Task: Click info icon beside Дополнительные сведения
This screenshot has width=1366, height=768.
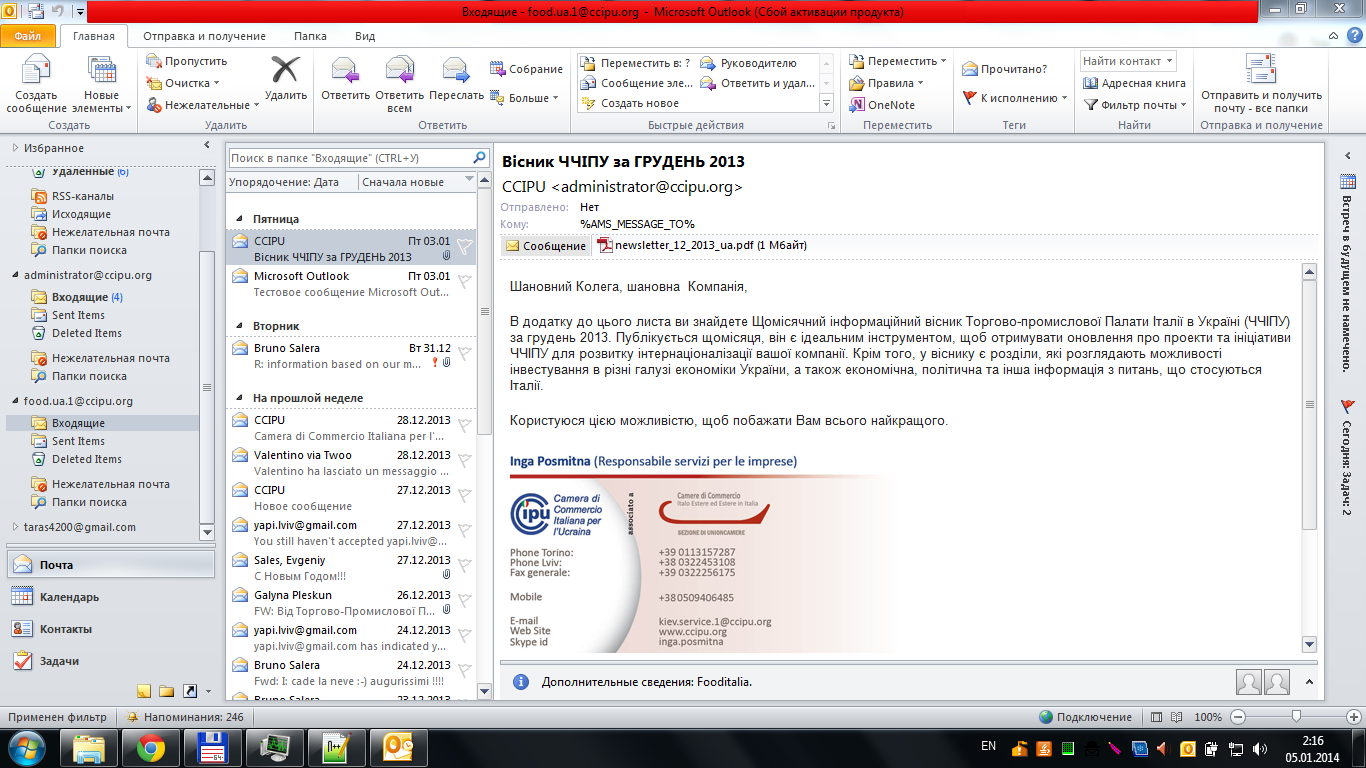Action: click(520, 682)
